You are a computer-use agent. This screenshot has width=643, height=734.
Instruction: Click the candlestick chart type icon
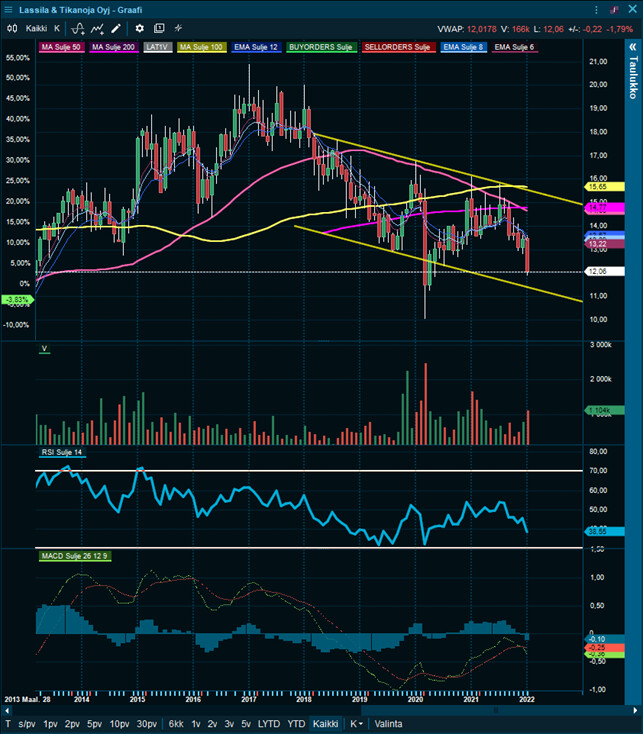[11, 28]
